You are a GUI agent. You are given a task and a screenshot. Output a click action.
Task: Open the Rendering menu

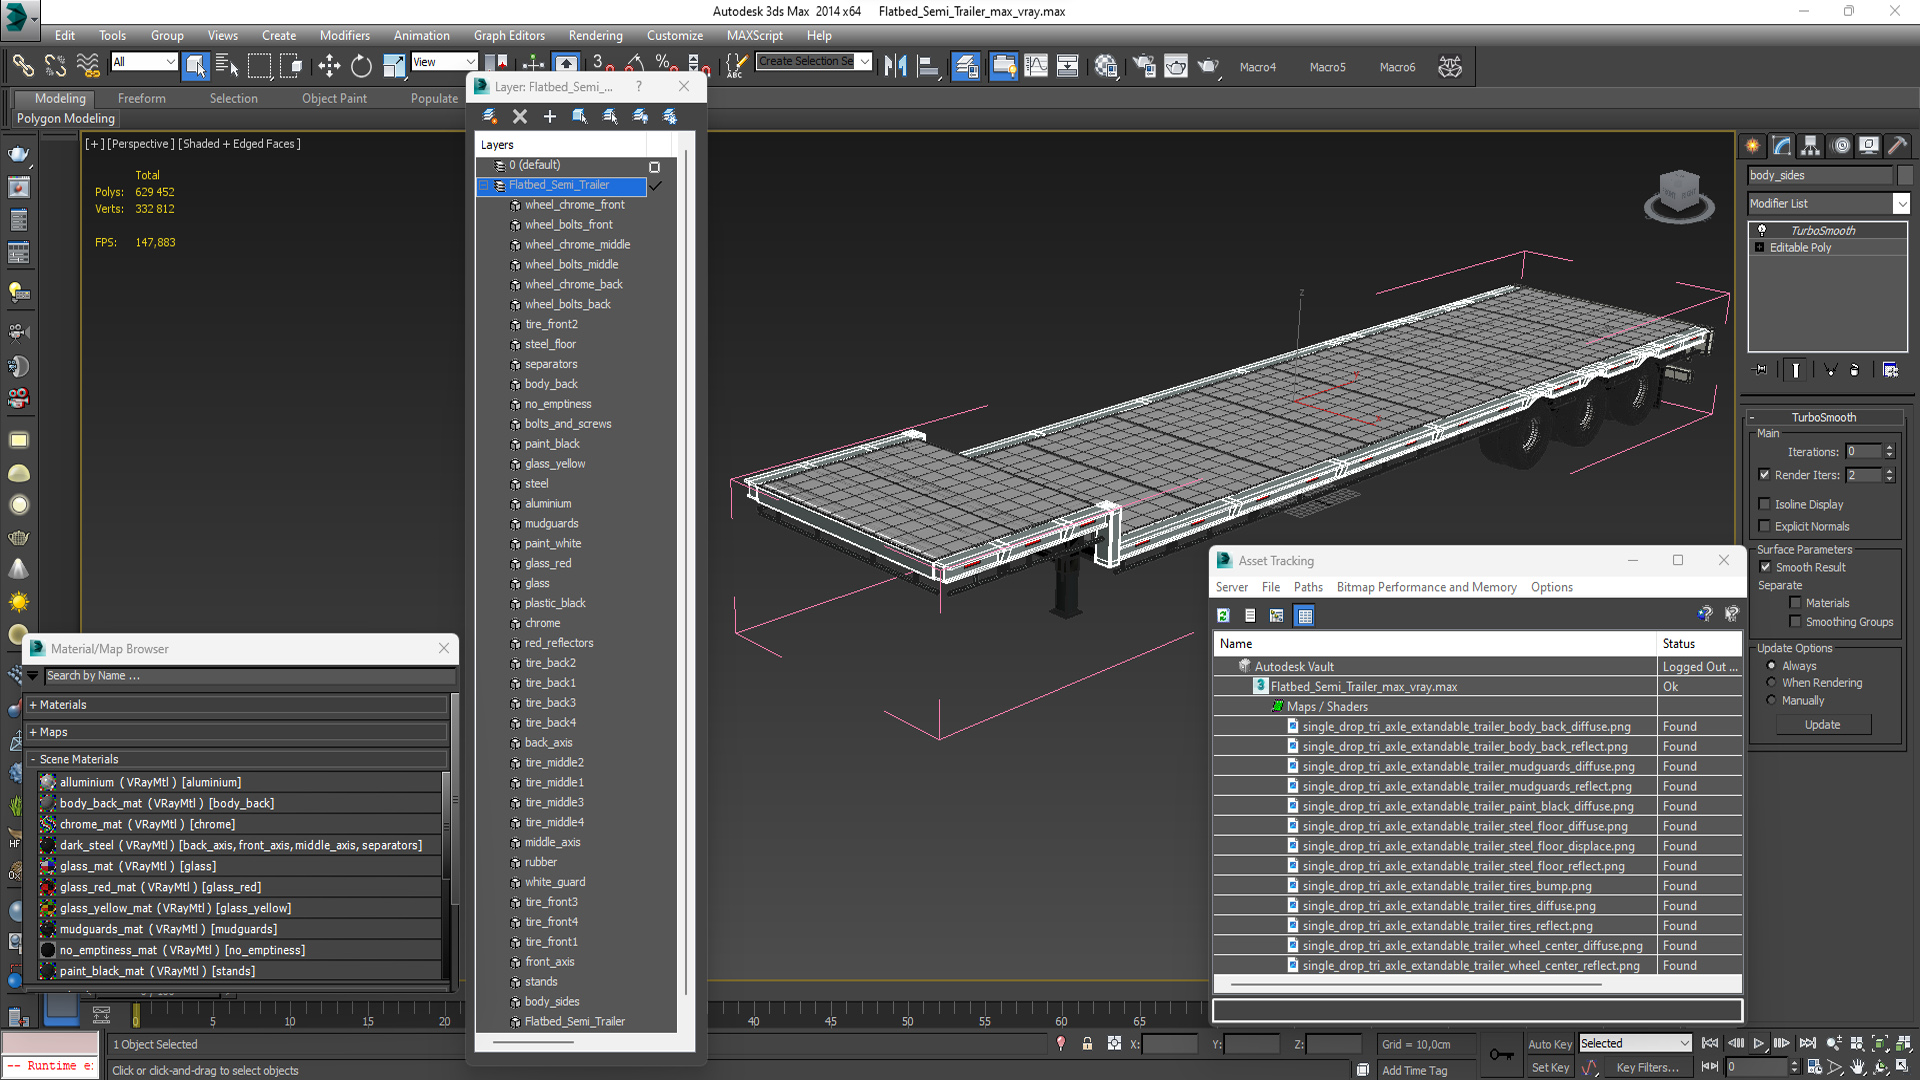(x=595, y=35)
